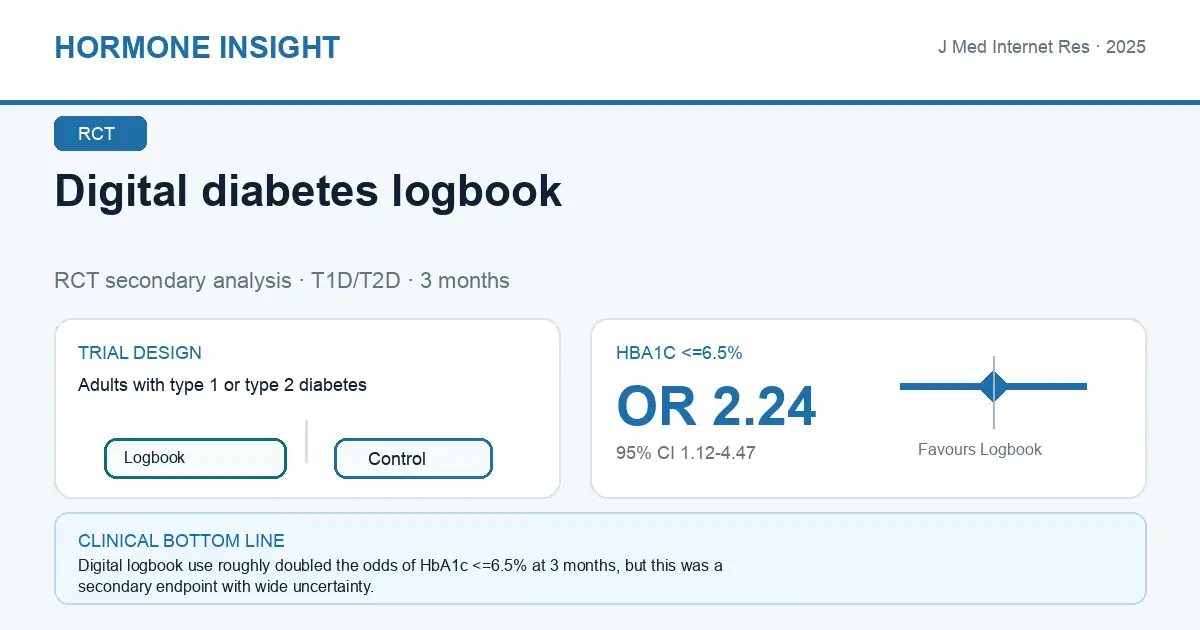This screenshot has height=630, width=1200.
Task: Click the vertical reference line in plot
Action: (x=994, y=392)
